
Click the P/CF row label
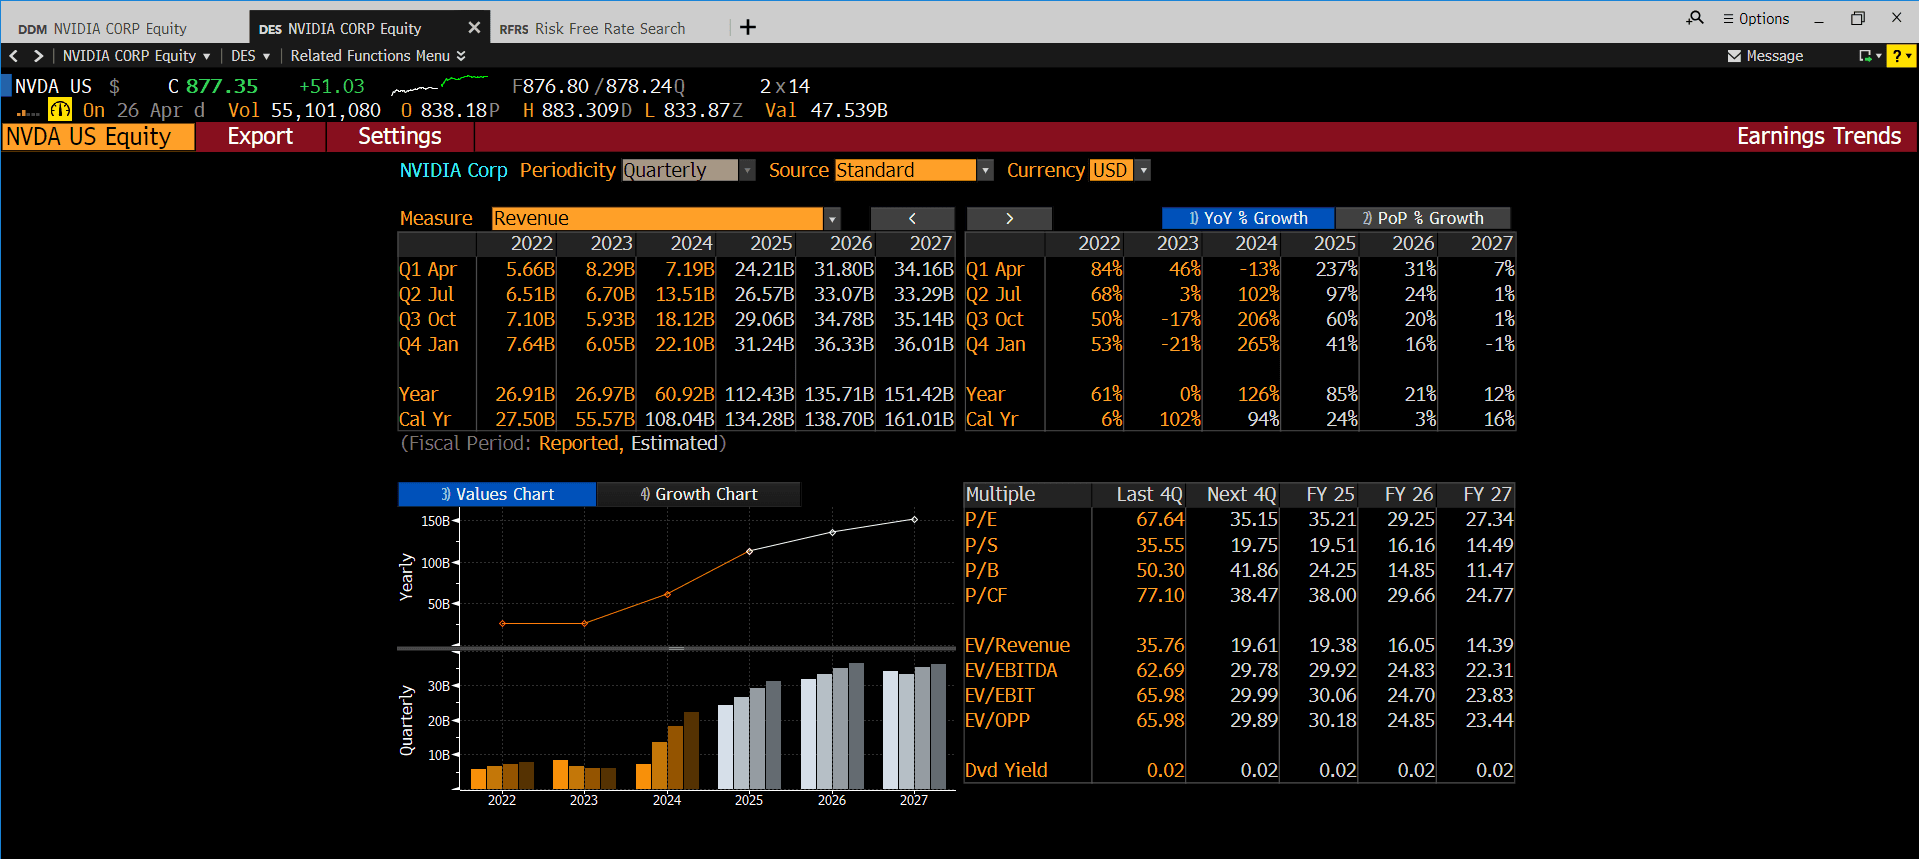(986, 595)
